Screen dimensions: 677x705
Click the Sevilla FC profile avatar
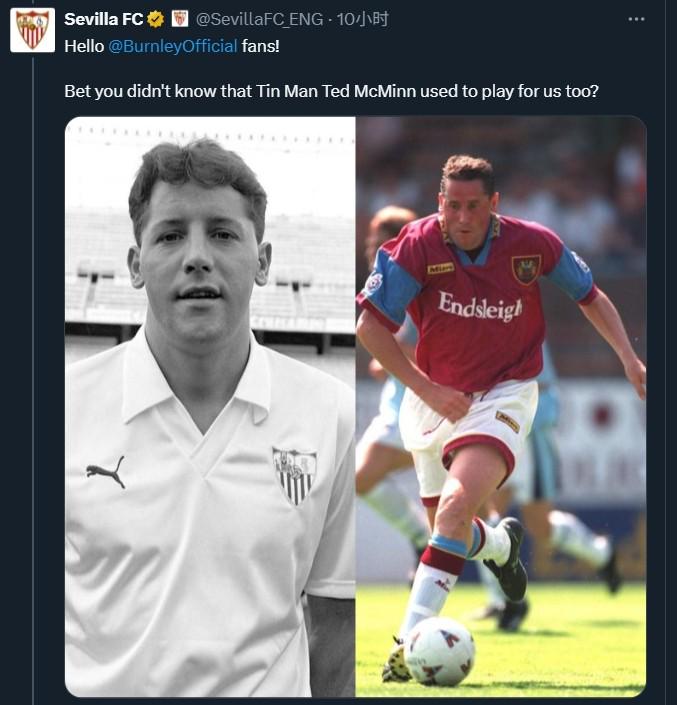pos(32,30)
